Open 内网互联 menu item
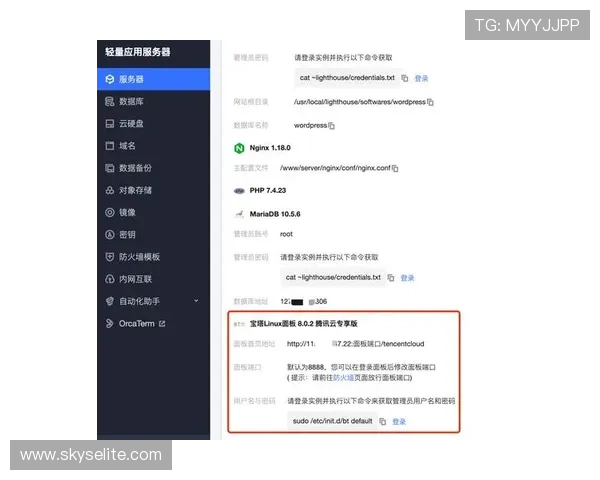The image size is (600, 480). coord(153,279)
